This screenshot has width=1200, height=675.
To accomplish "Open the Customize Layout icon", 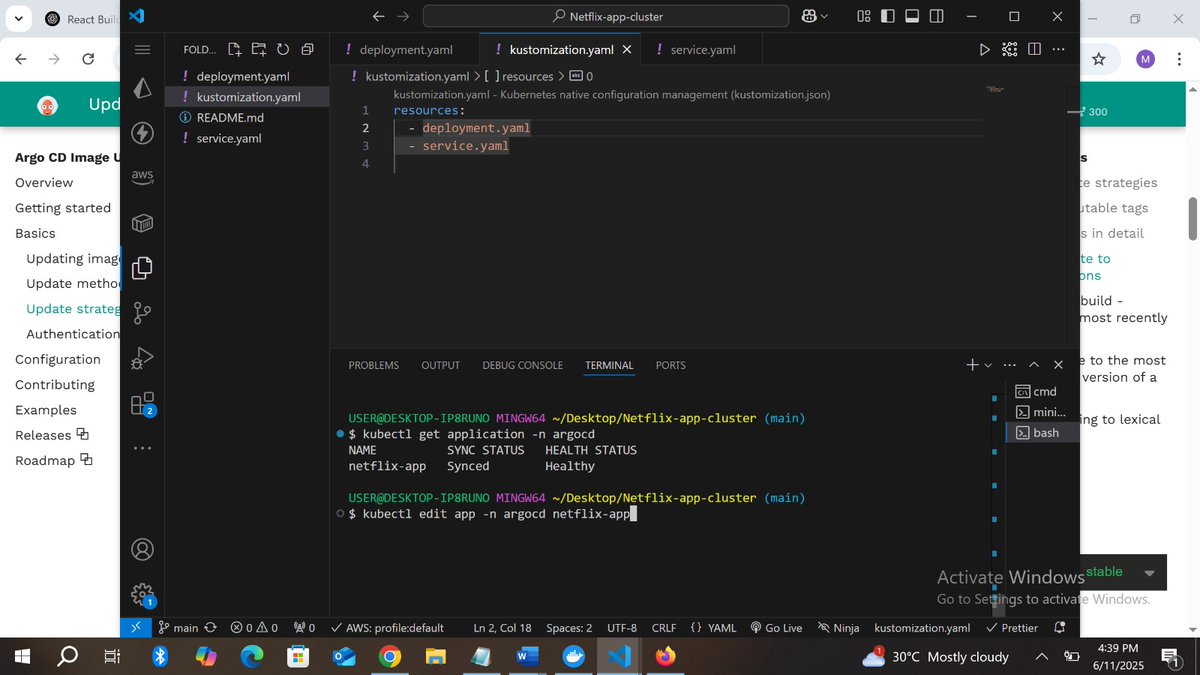I will coord(863,16).
